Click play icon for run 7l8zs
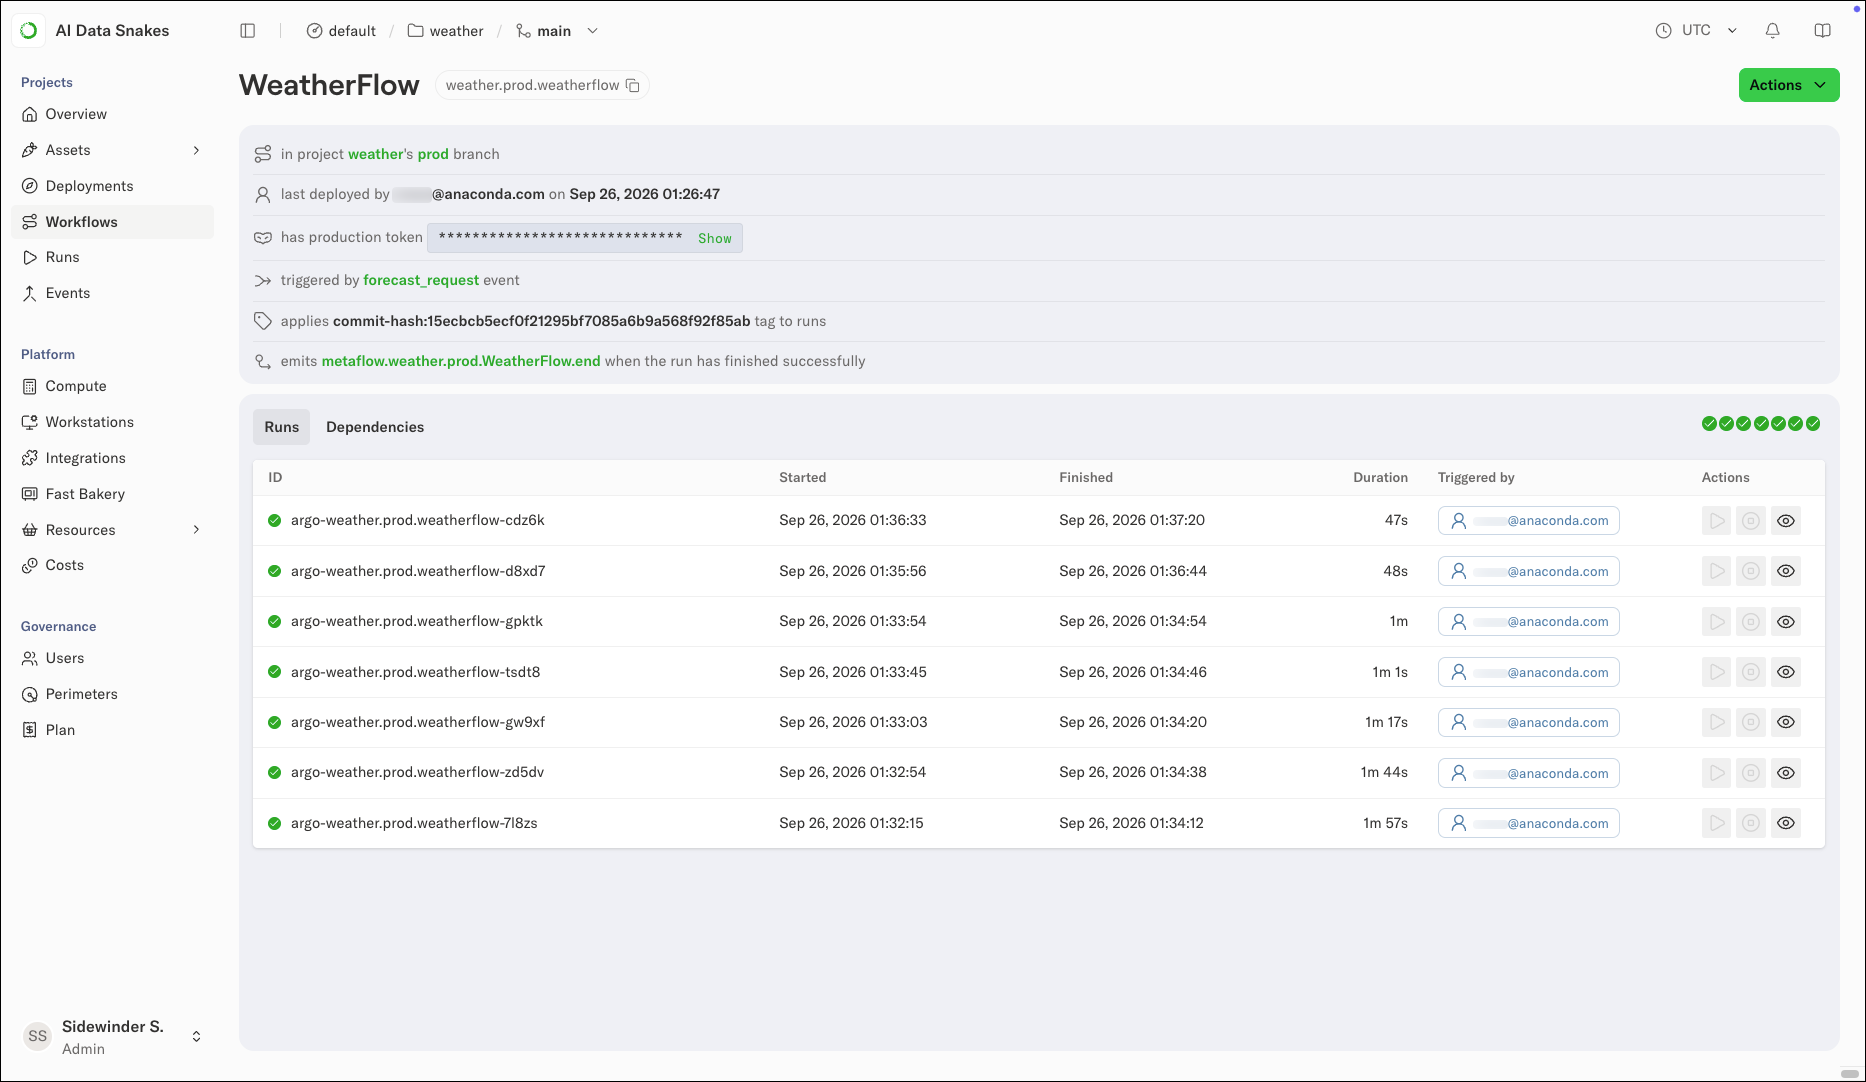The height and width of the screenshot is (1082, 1866). pyautogui.click(x=1716, y=823)
